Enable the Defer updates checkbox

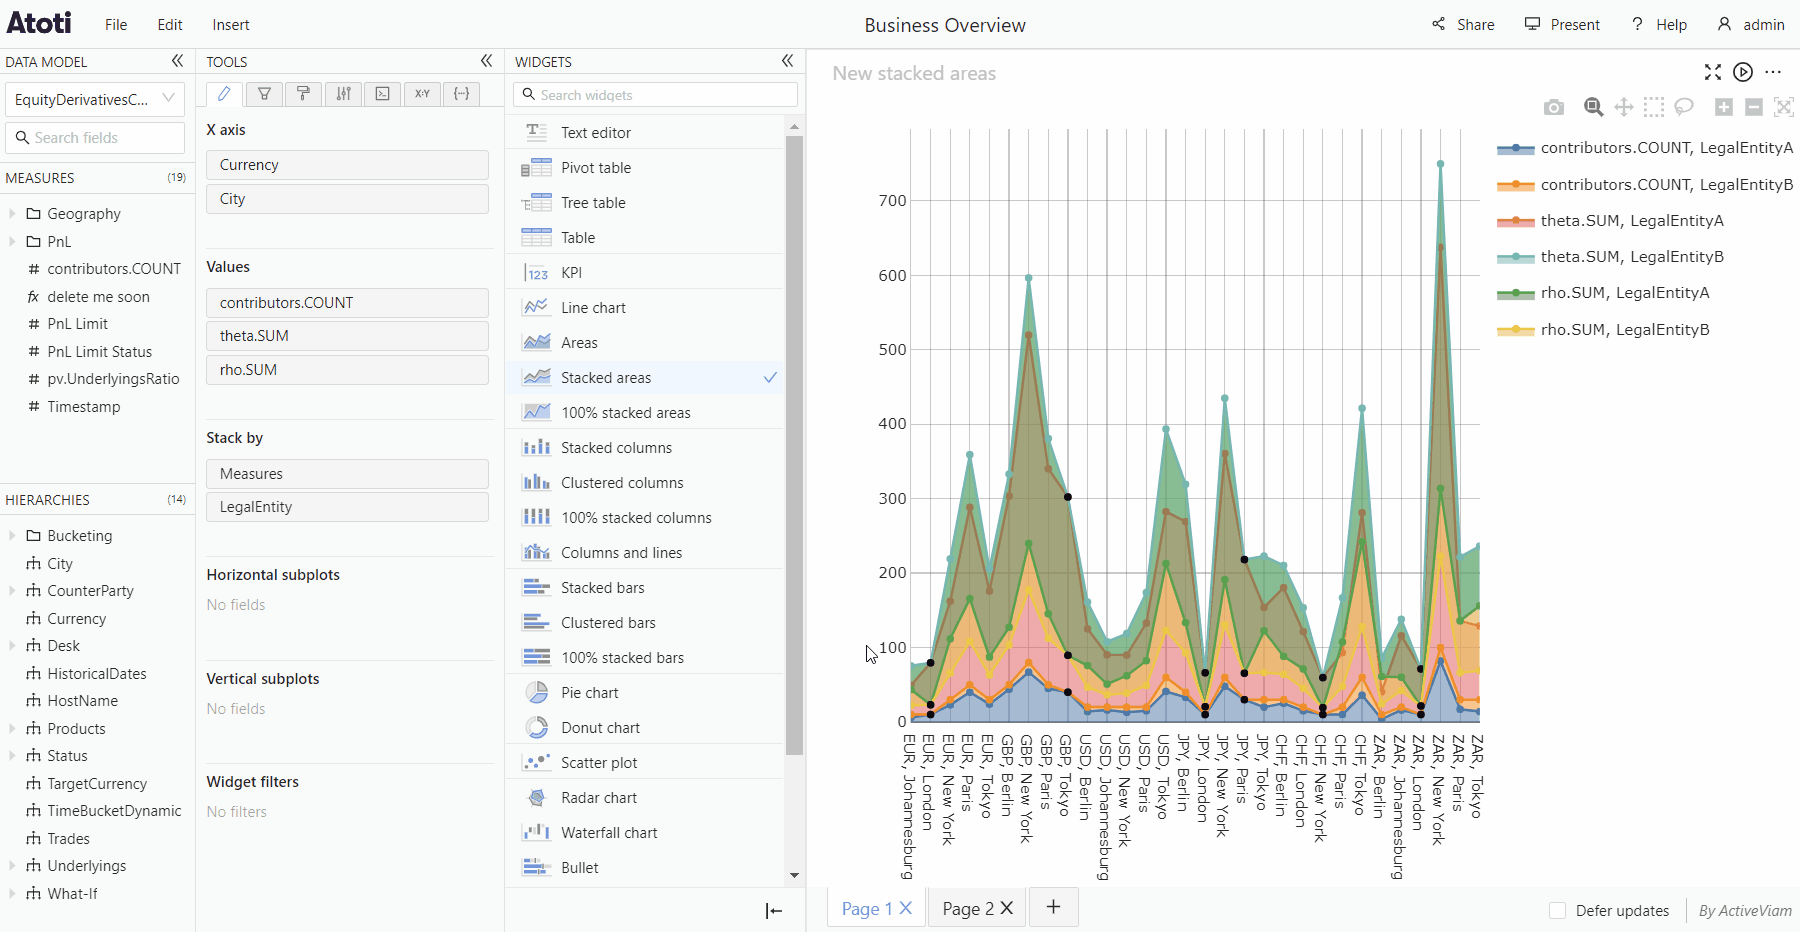coord(1557,910)
